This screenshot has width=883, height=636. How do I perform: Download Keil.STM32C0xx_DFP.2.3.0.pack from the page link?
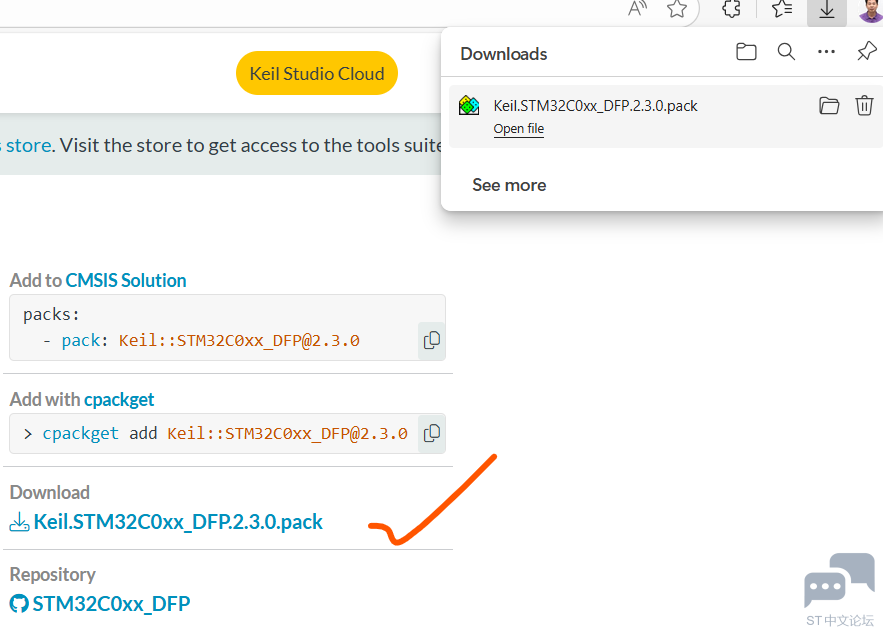tap(177, 522)
